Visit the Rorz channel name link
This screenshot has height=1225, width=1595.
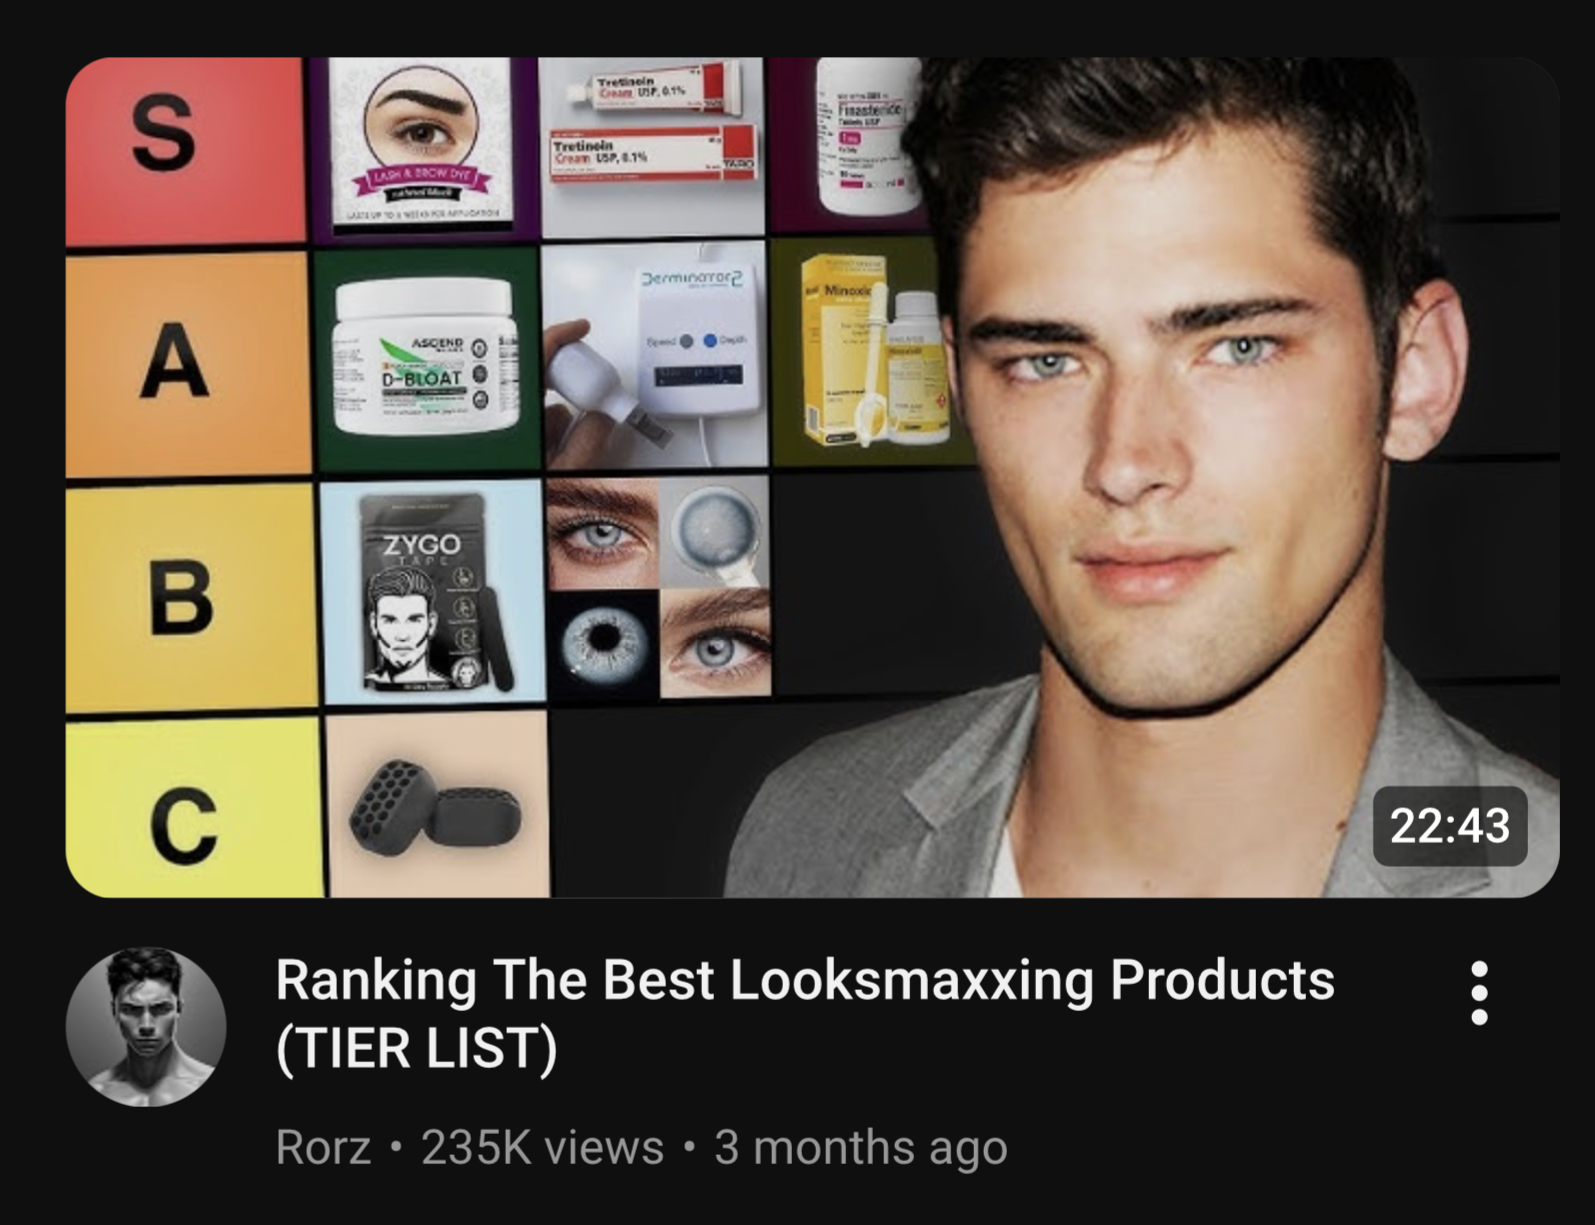click(x=323, y=1147)
